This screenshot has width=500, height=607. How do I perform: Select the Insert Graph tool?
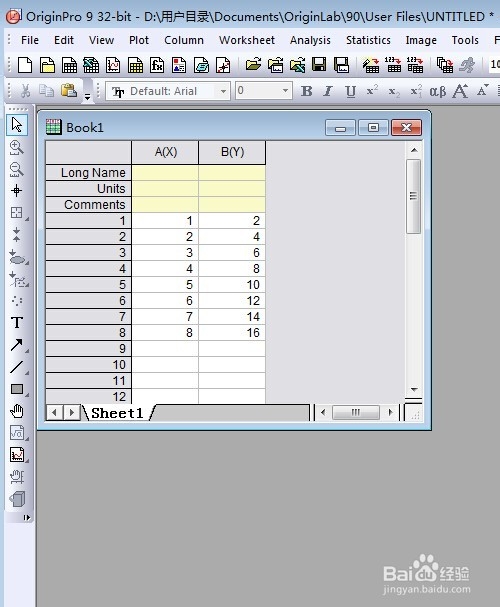17,455
